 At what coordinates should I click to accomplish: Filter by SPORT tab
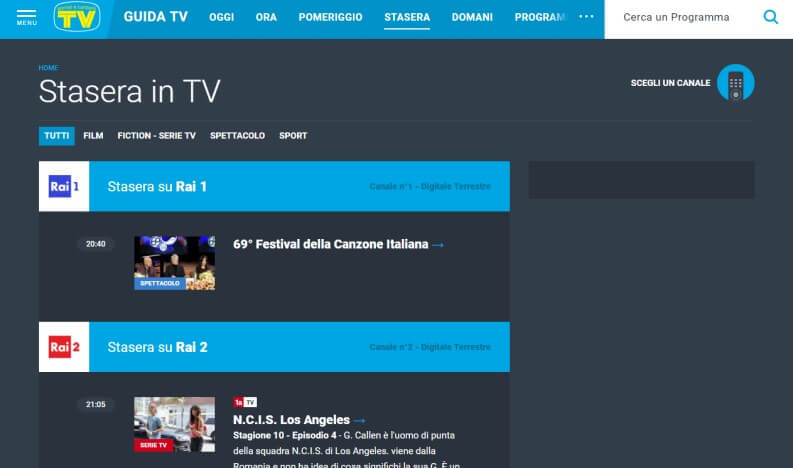coord(293,136)
